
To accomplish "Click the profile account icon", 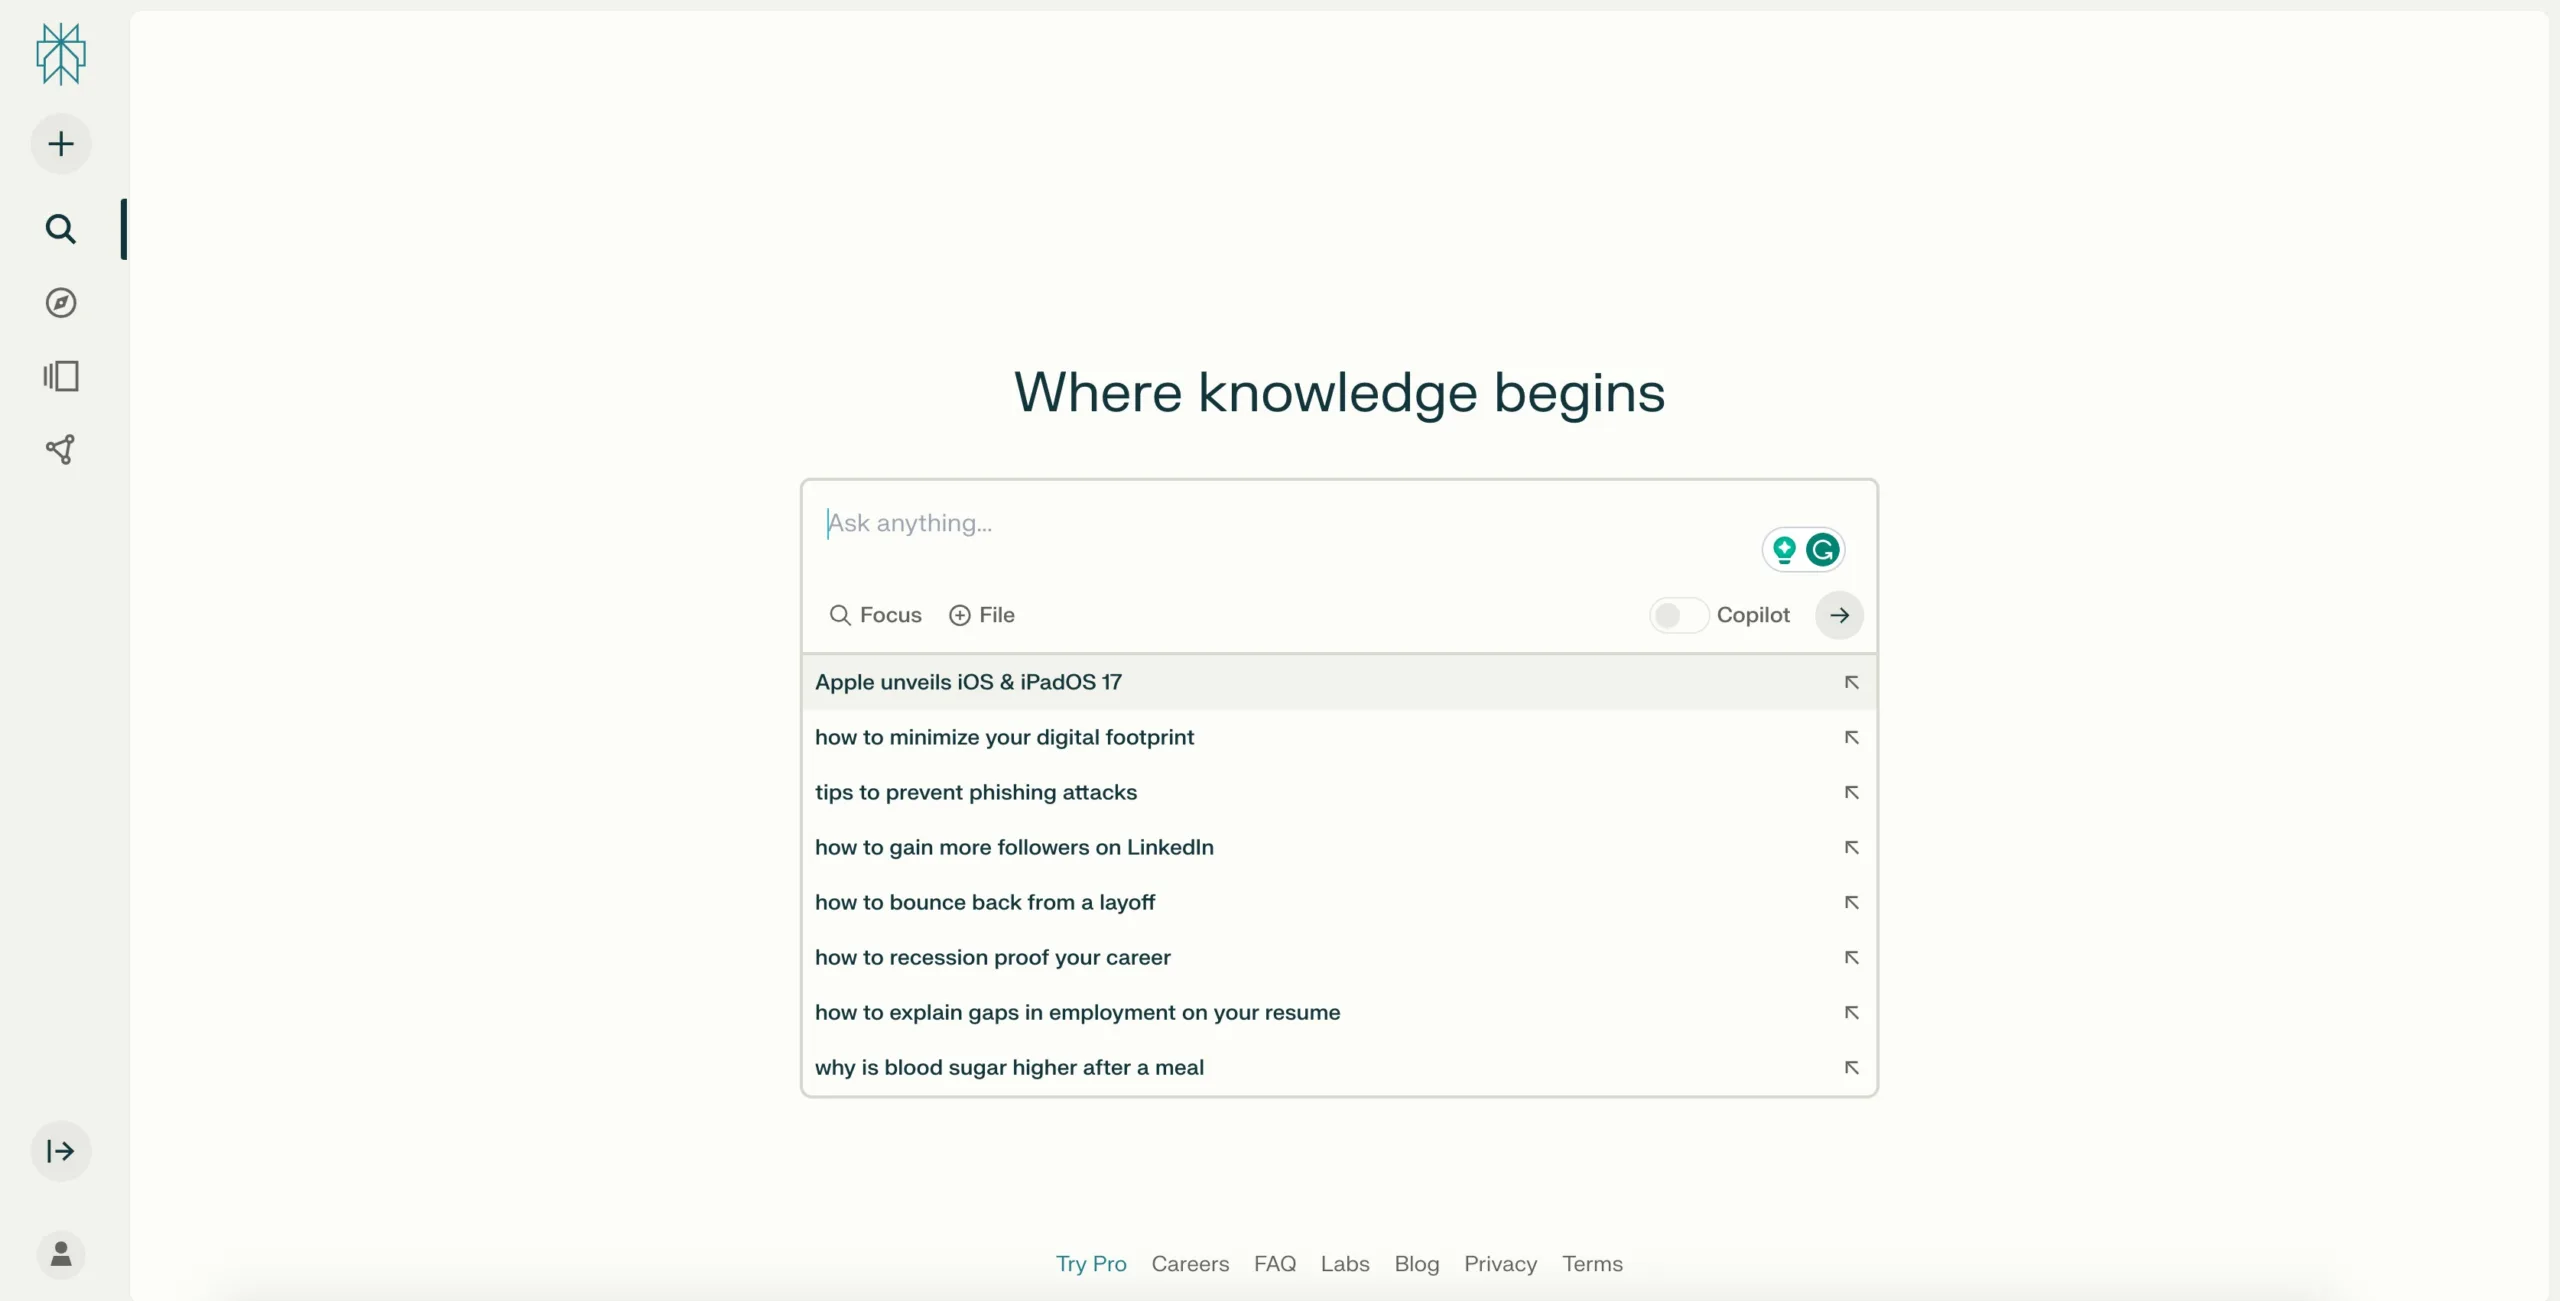I will (x=60, y=1253).
